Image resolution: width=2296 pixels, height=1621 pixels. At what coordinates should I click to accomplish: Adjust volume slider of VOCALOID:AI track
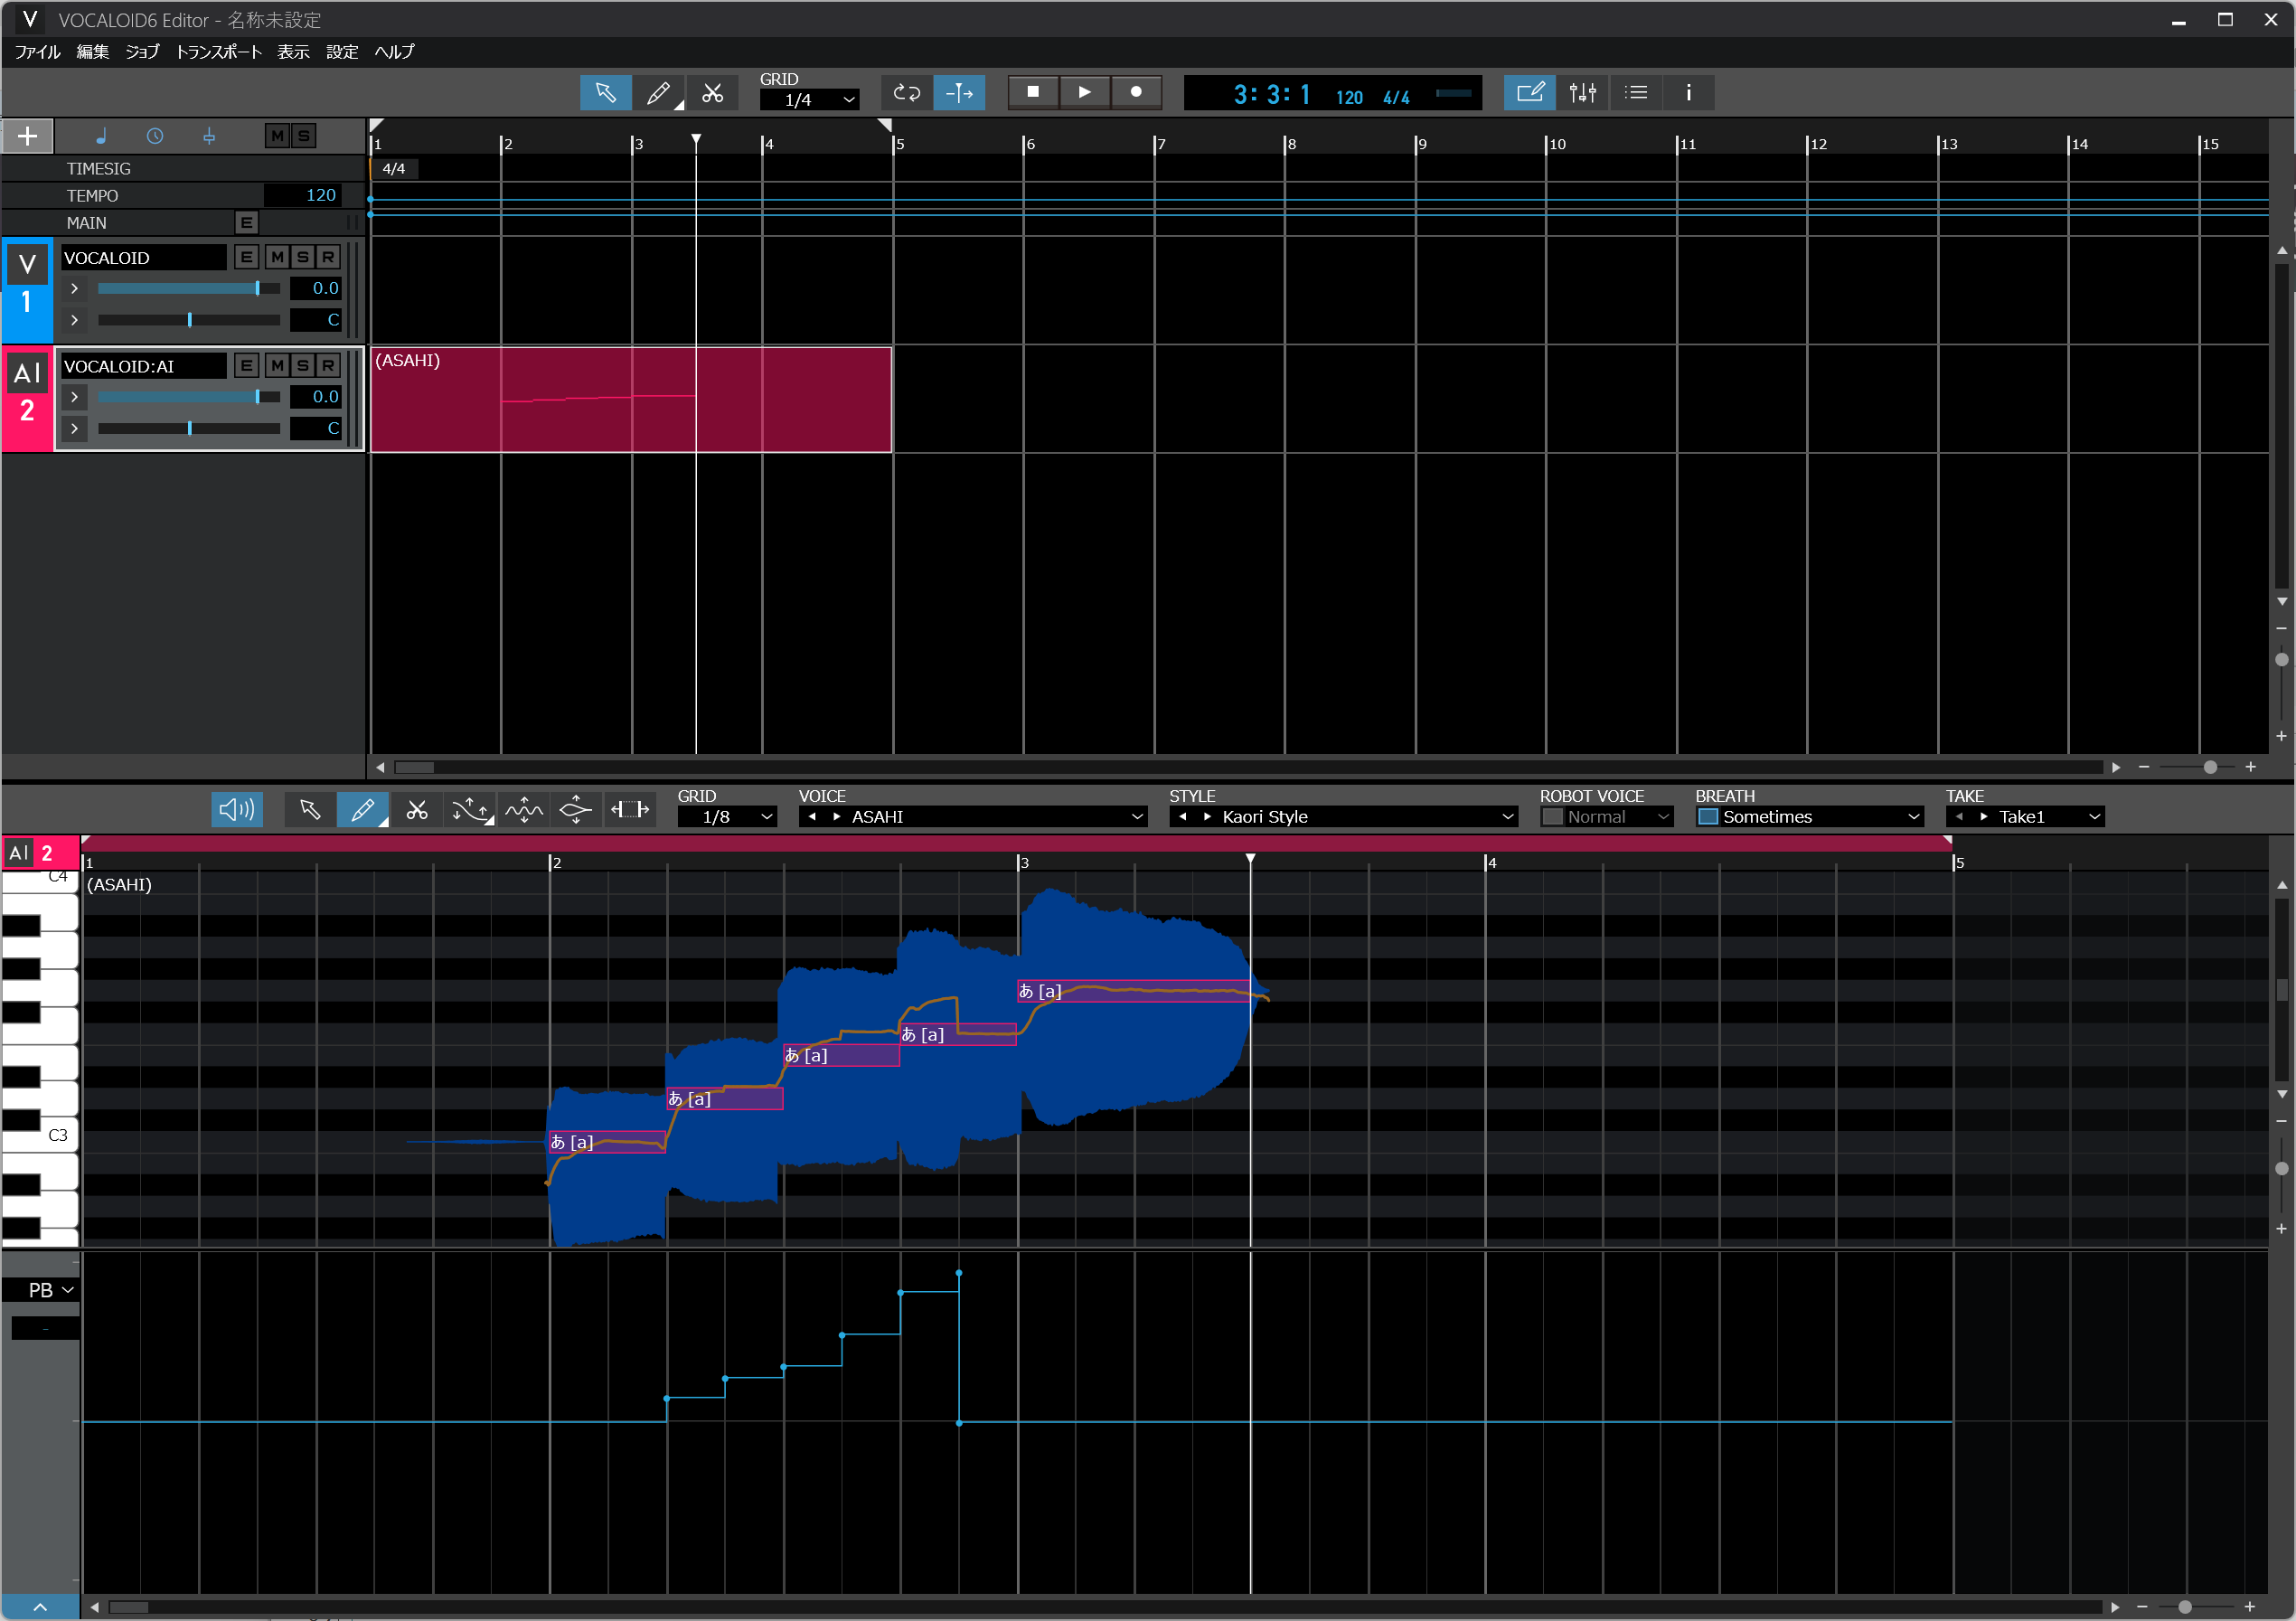click(189, 397)
